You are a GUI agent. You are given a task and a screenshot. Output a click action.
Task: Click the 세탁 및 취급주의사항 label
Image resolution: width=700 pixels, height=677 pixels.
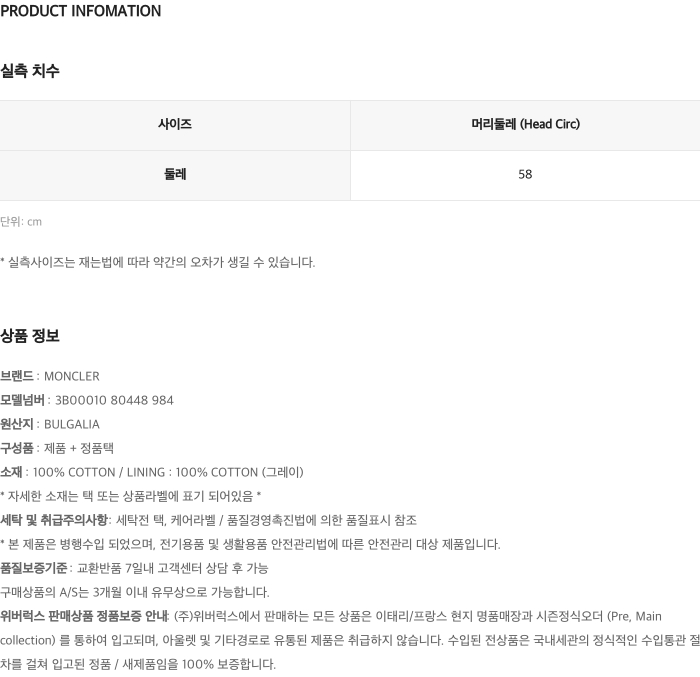point(54,520)
